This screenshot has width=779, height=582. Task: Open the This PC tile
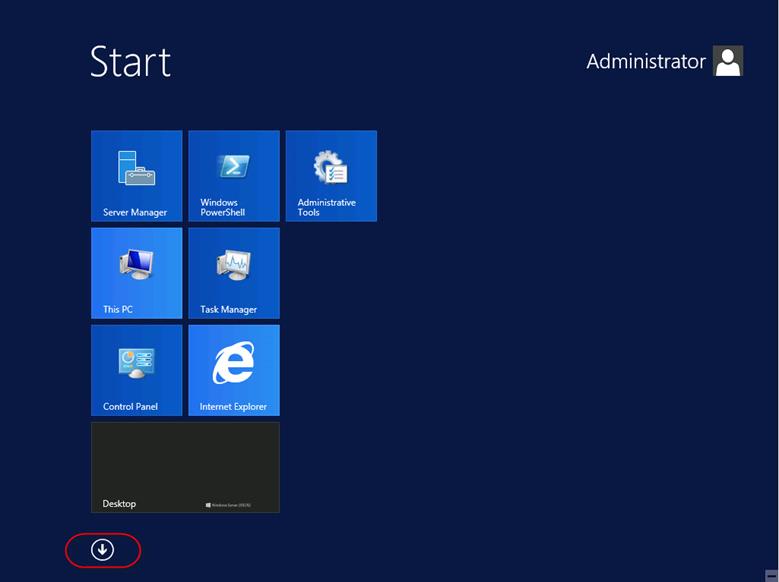click(x=137, y=273)
